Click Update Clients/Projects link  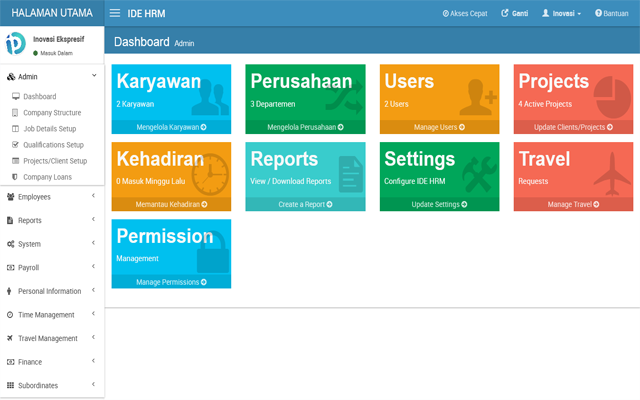[573, 127]
